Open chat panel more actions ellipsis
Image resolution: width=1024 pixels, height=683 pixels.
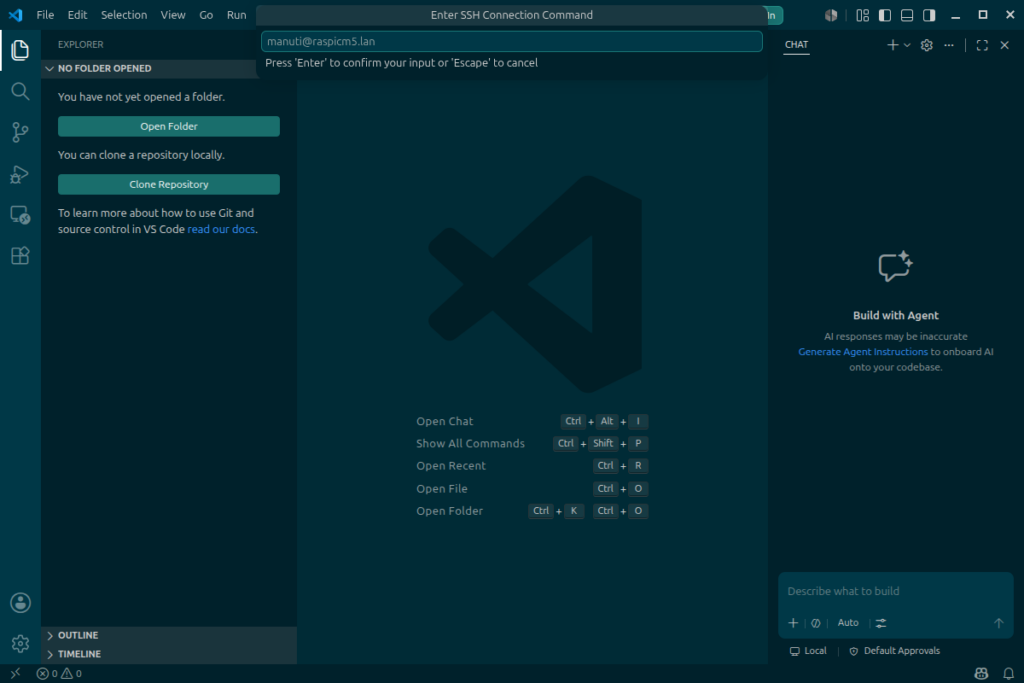948,45
